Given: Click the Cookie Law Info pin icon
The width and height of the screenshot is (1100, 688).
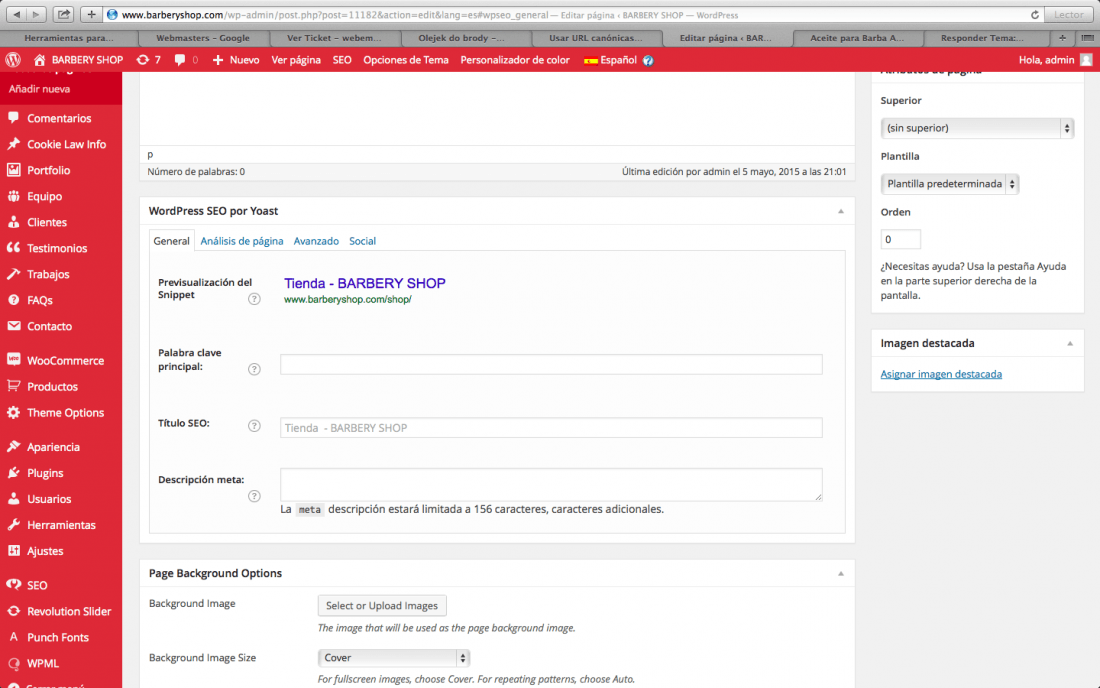Looking at the screenshot, I should pyautogui.click(x=13, y=144).
